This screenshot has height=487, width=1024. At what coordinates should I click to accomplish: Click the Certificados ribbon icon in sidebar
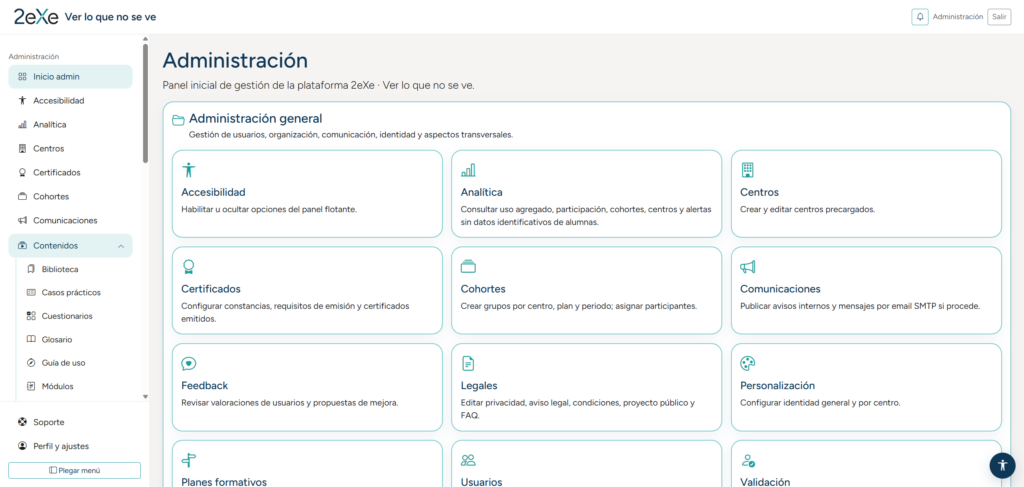[22, 172]
